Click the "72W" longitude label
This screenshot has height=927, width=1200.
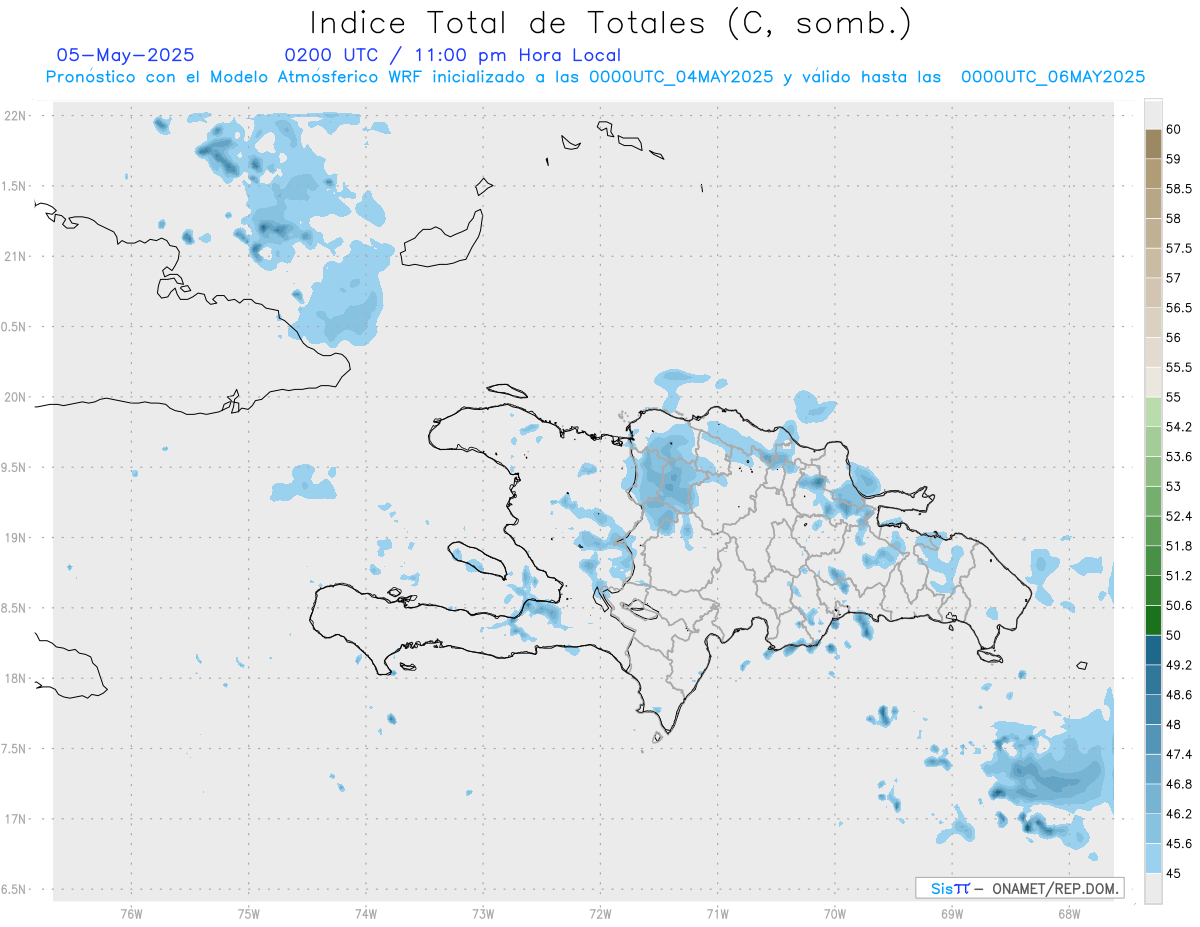(600, 913)
